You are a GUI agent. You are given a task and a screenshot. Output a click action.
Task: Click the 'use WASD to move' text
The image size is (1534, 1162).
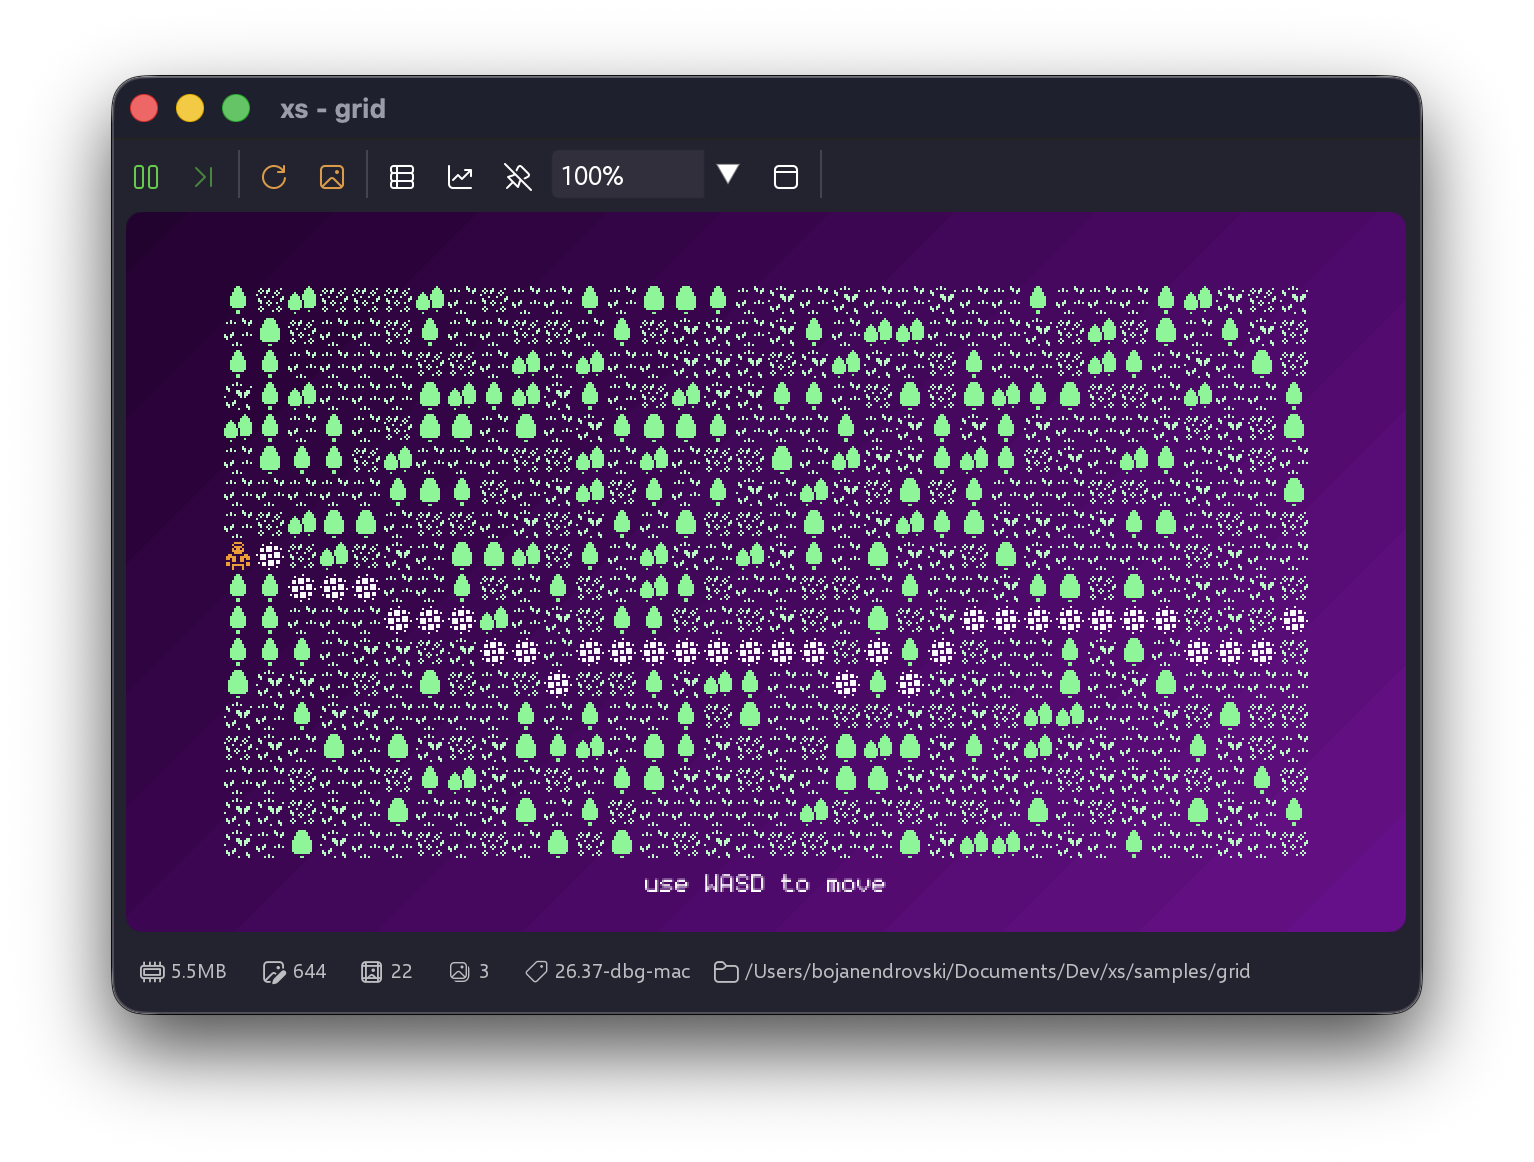pos(765,884)
